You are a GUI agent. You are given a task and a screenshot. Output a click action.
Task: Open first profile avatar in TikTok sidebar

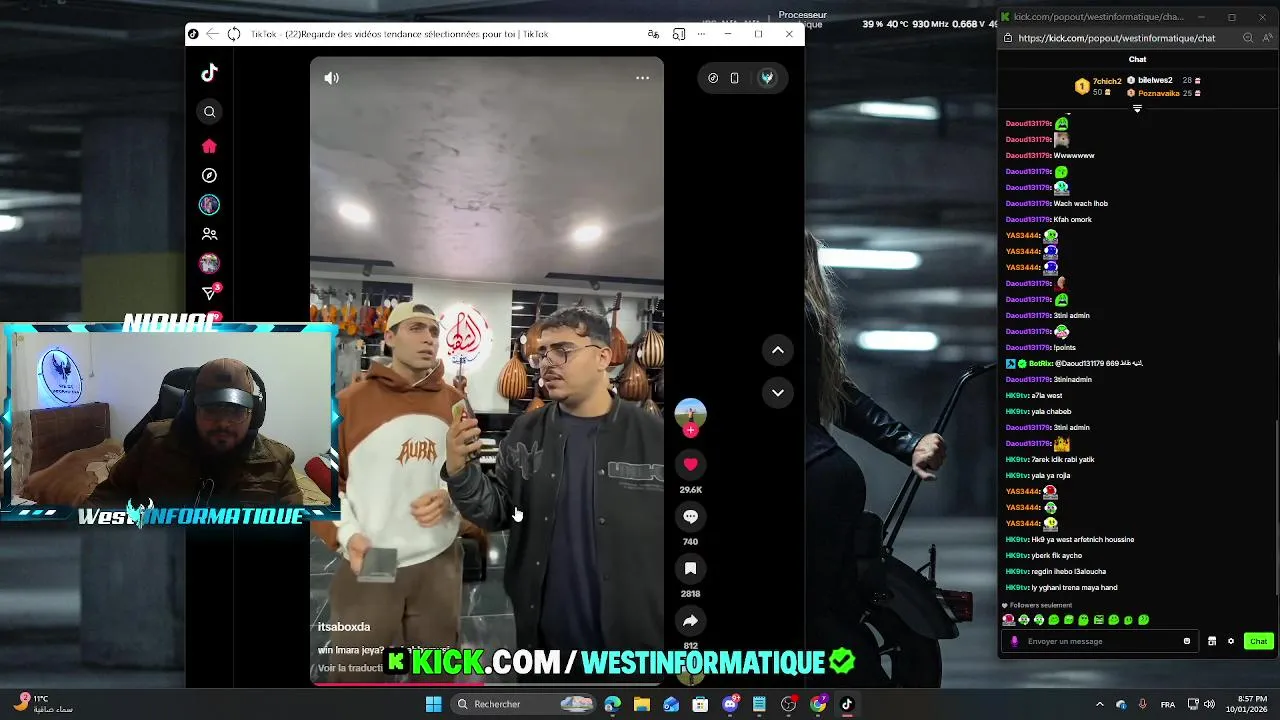(209, 204)
